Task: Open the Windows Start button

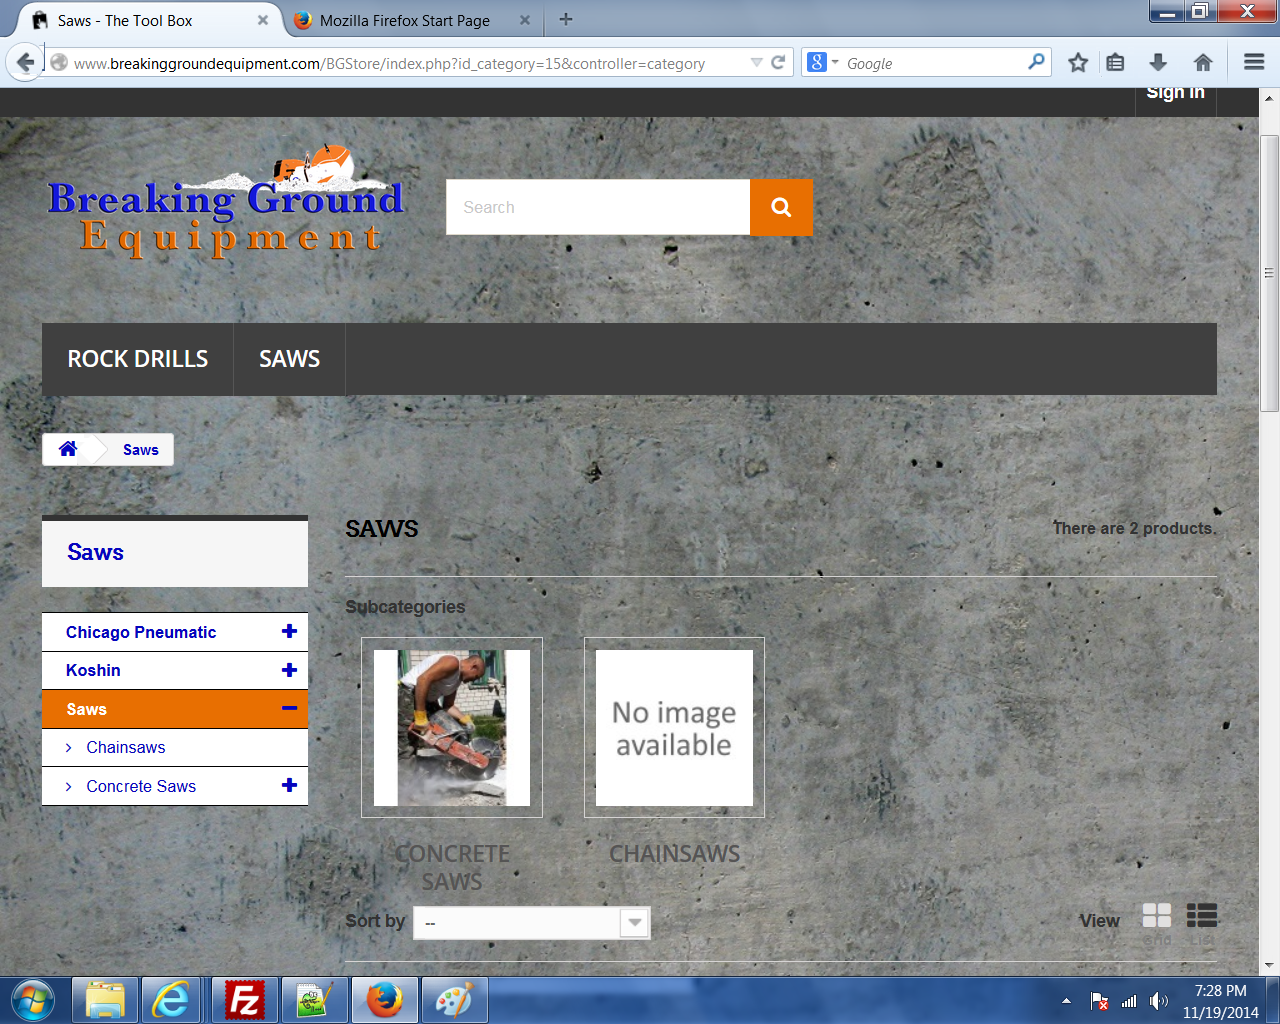Action: [x=33, y=1000]
